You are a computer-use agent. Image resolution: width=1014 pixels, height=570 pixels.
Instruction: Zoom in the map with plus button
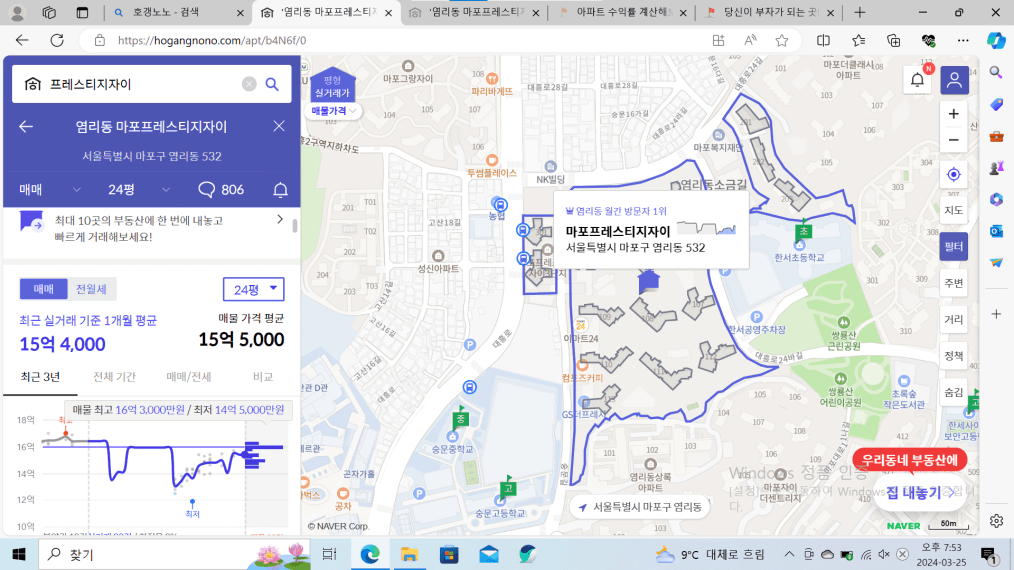click(x=954, y=114)
